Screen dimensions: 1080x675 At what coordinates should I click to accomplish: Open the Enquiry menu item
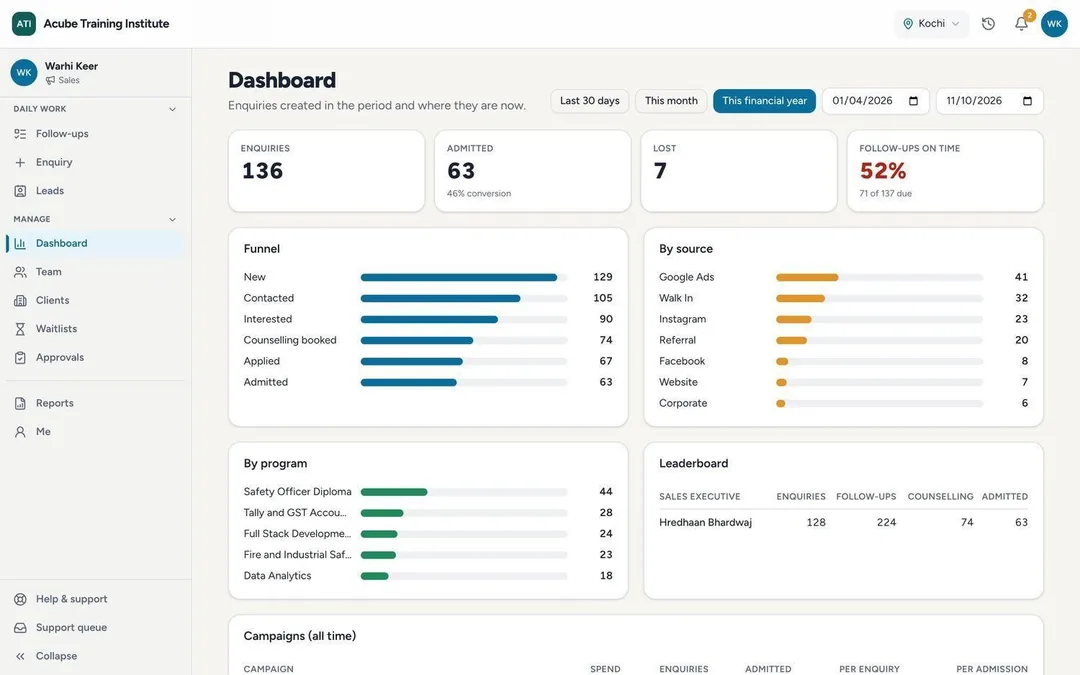click(x=95, y=162)
